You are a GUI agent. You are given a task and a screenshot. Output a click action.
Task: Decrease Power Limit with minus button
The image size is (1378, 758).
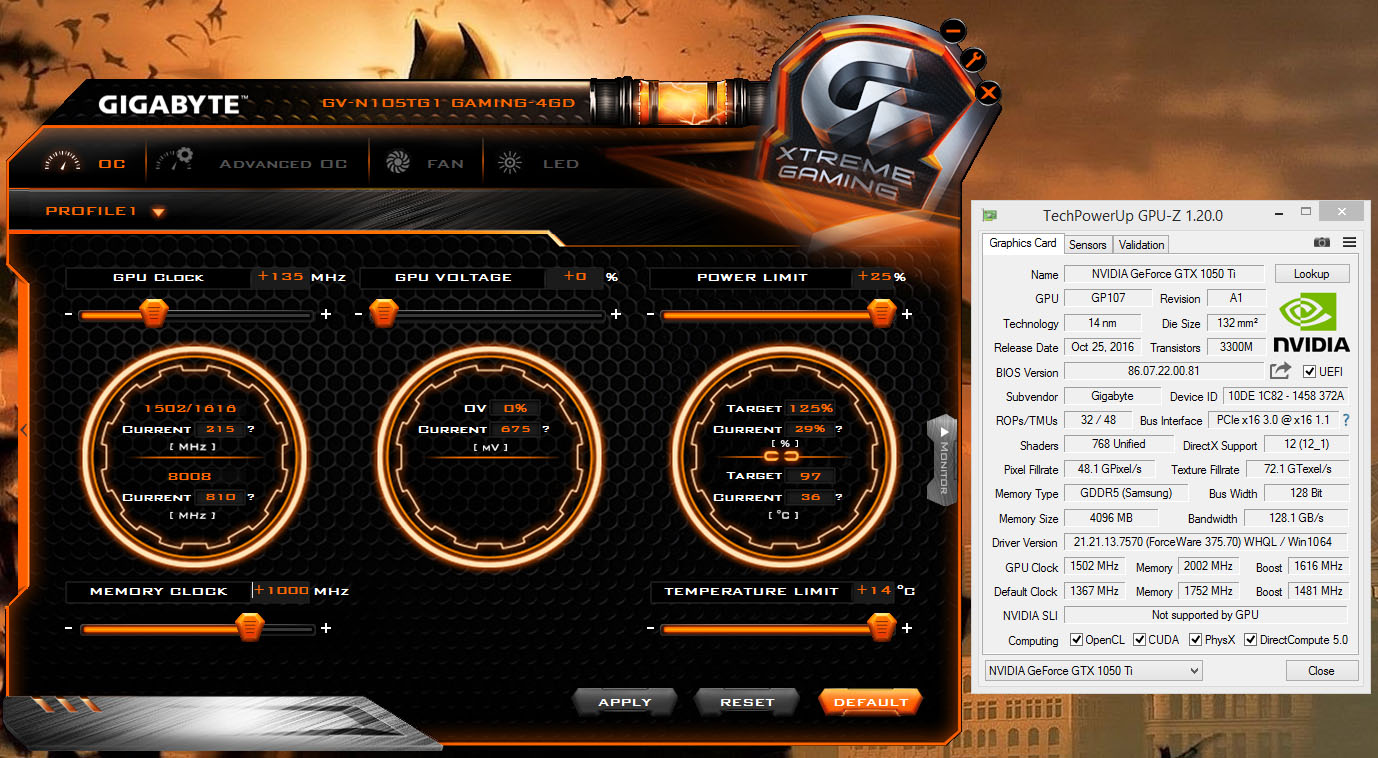(651, 314)
